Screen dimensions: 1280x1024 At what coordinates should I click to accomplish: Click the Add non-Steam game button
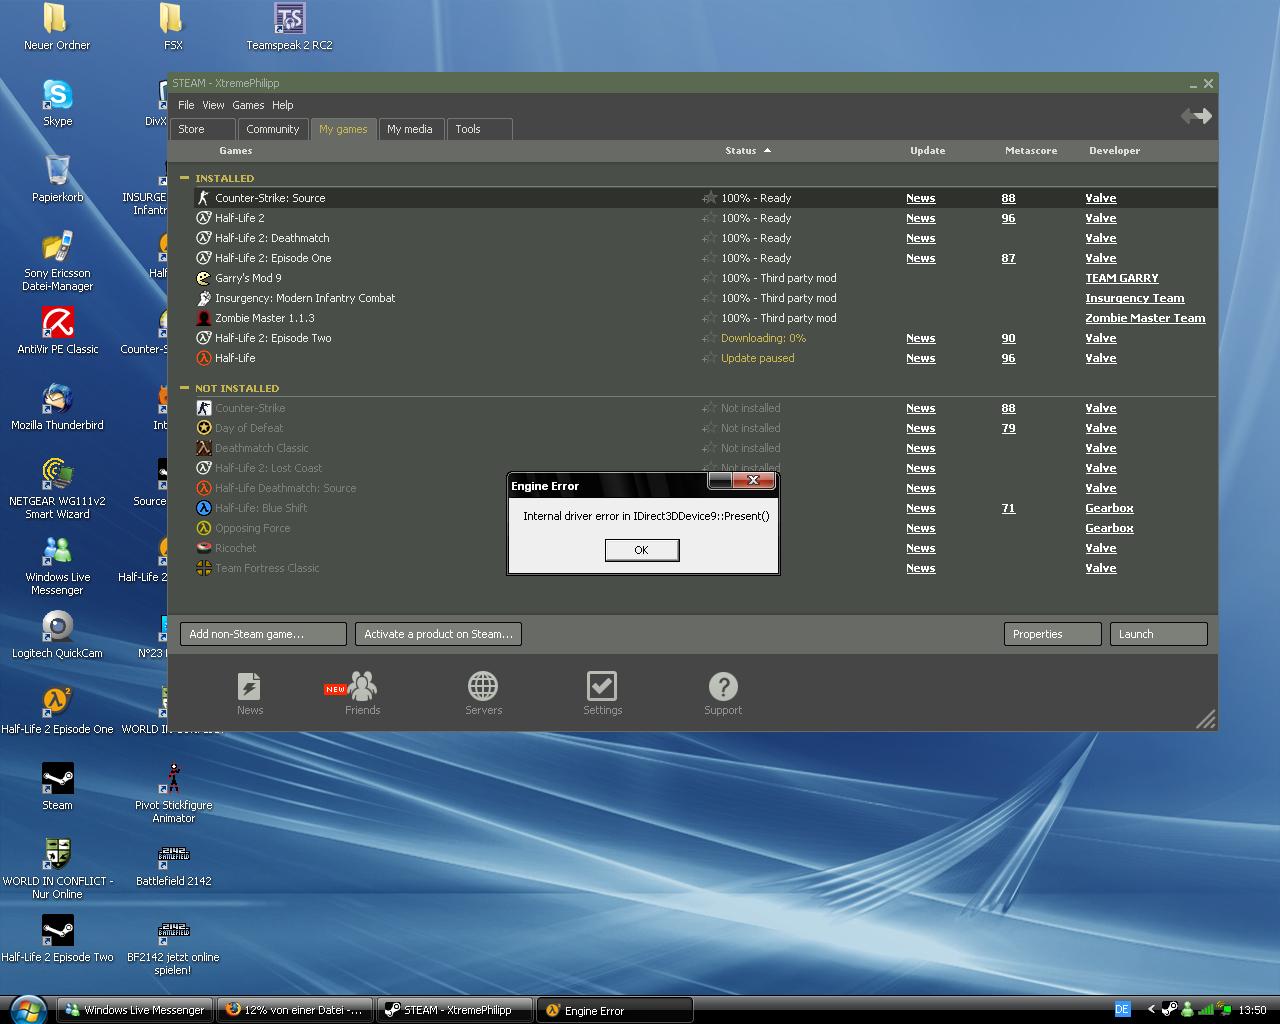coord(263,634)
